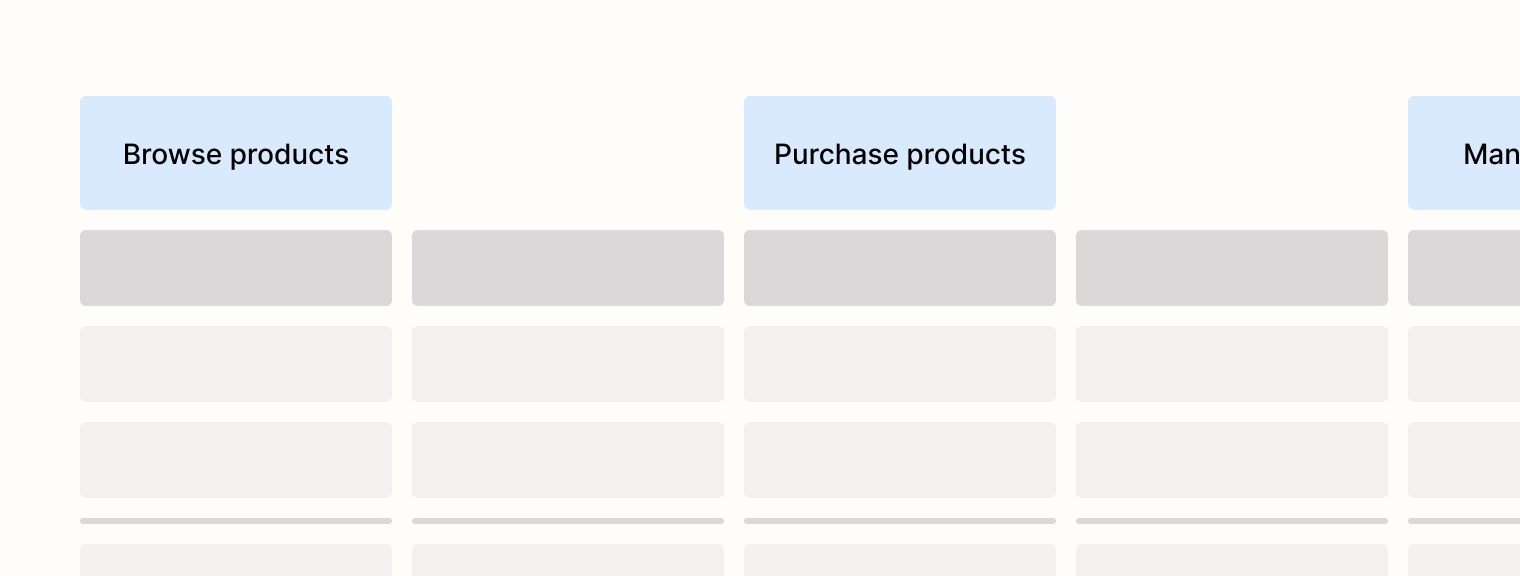
Task: Click the partially visible blue card starting with Man
Action: [1464, 153]
